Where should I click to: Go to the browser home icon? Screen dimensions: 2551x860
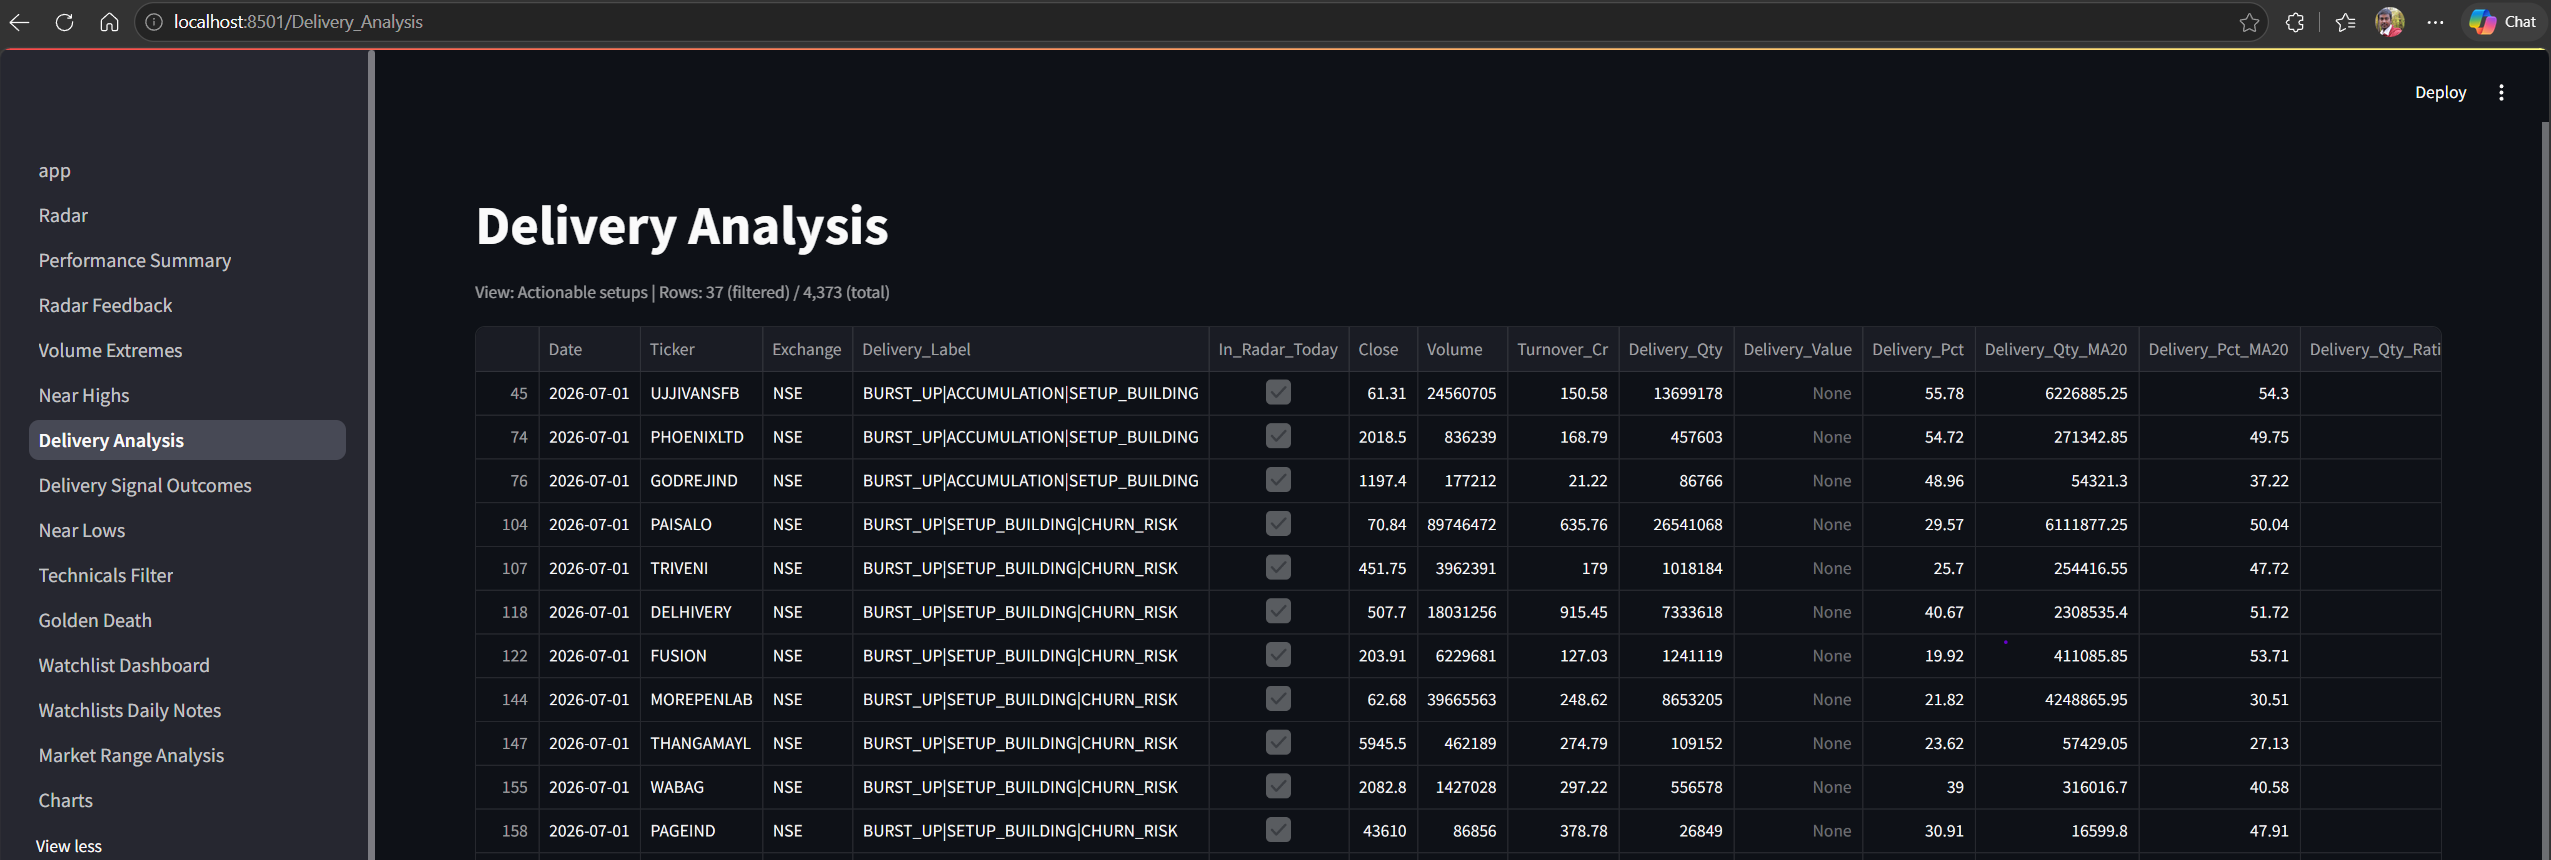109,22
